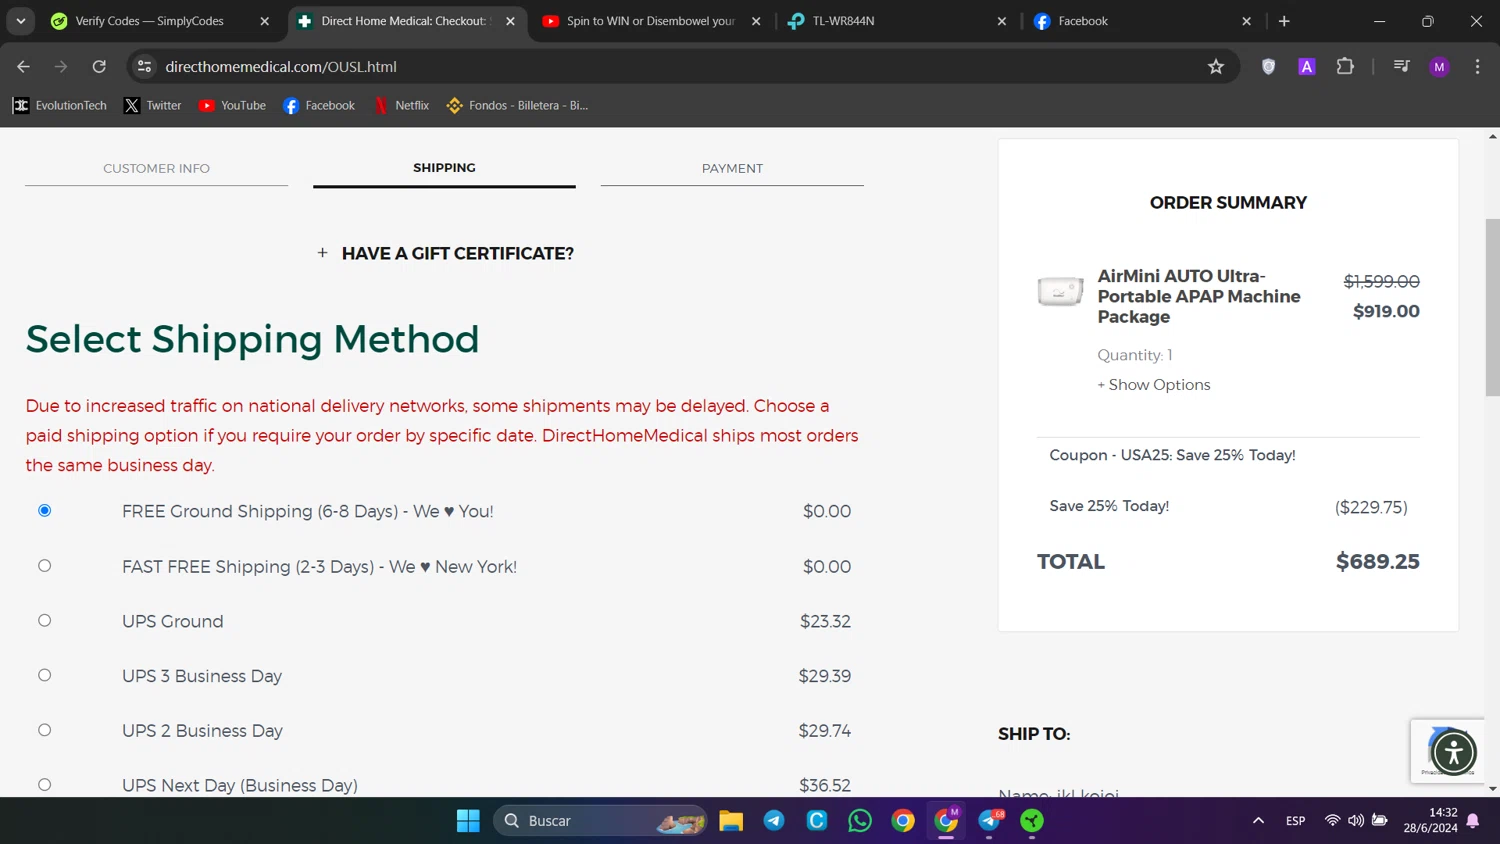Open the Facebook bookmark in bookmarks bar
Viewport: 1500px width, 844px height.
(x=319, y=105)
